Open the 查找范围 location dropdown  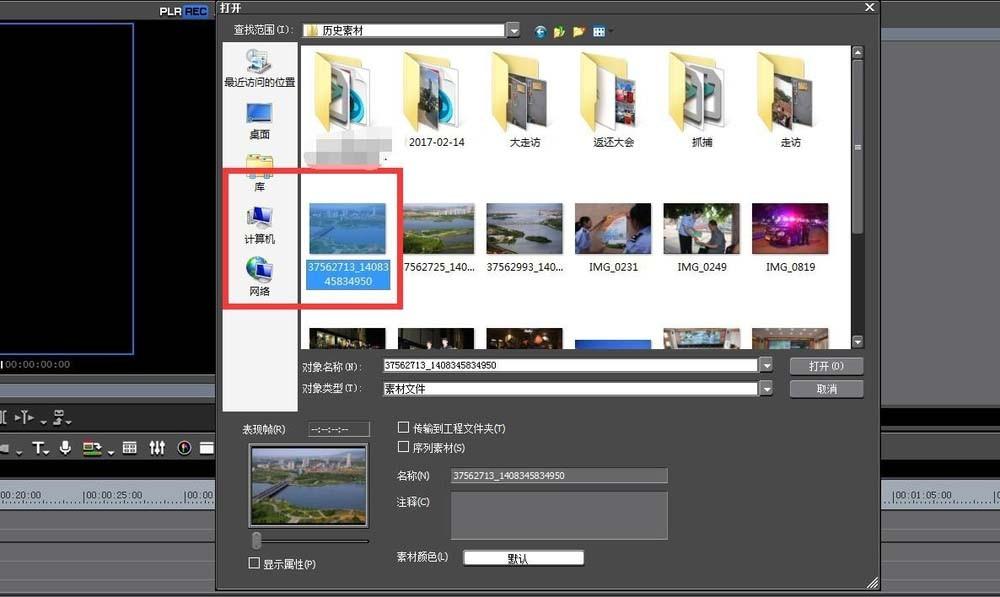pyautogui.click(x=513, y=30)
